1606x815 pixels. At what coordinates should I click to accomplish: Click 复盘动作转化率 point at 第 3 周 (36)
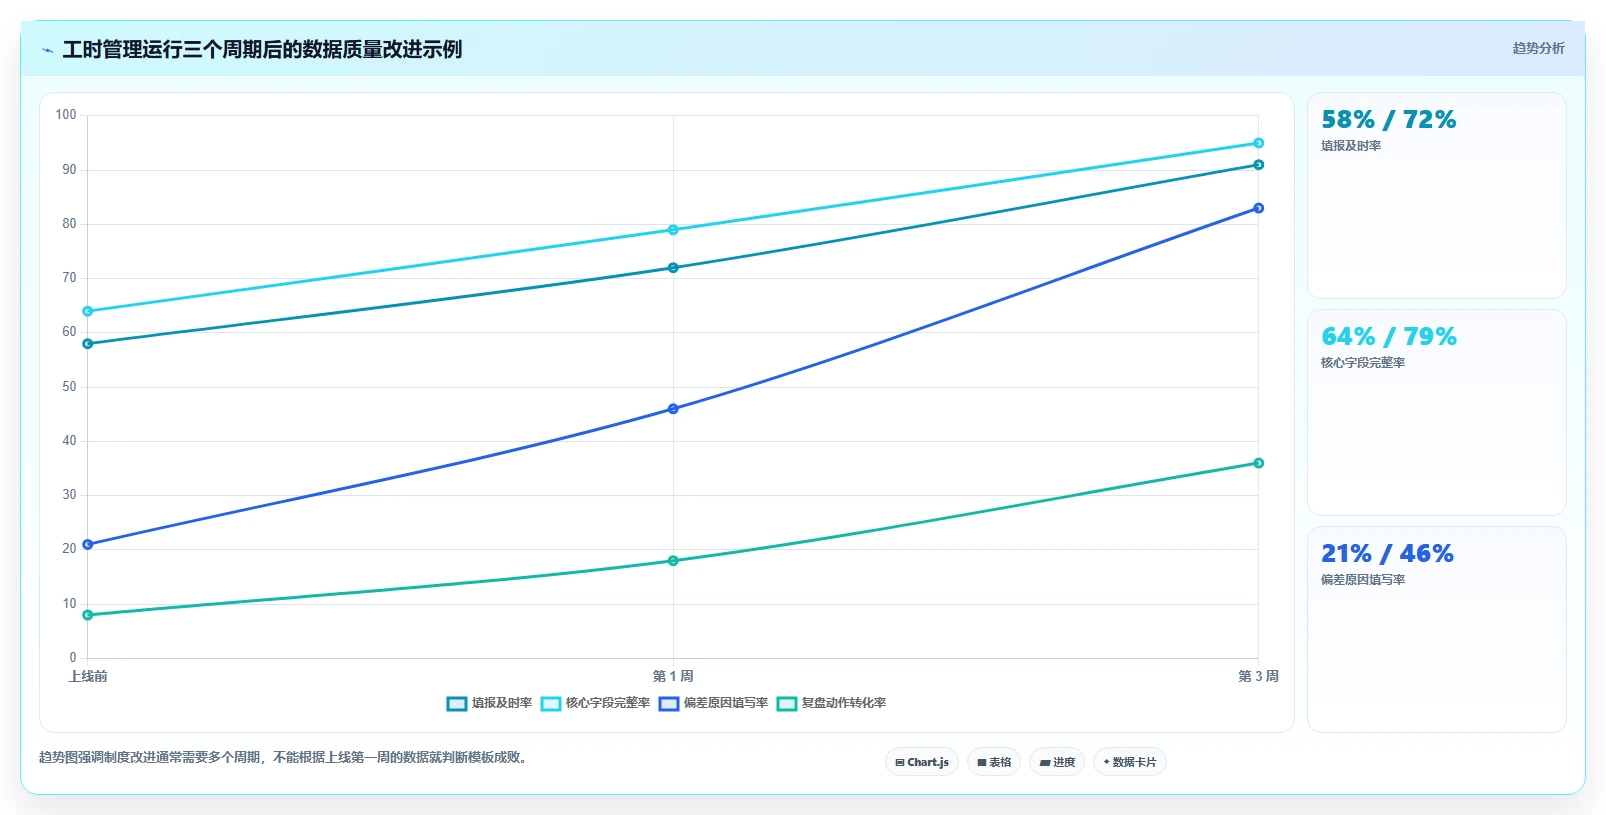coord(1258,463)
